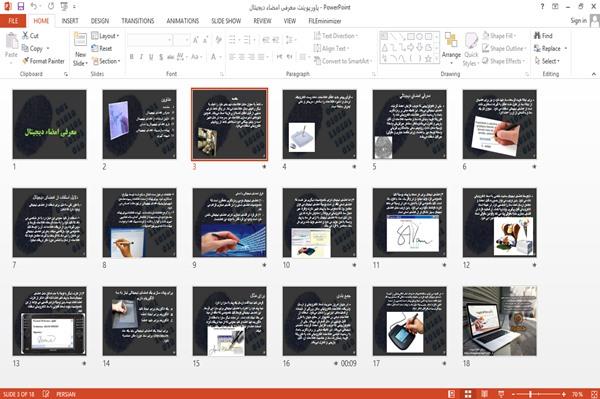Select the Format Painter tool
This screenshot has width=600, height=399.
coord(43,61)
